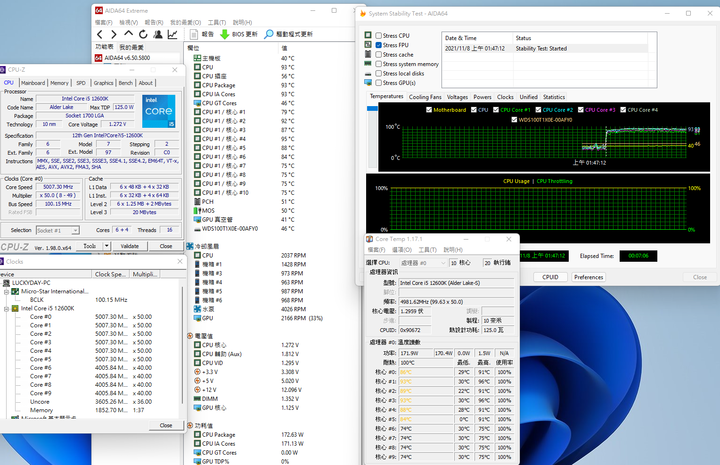Open AIDA64 user/favorites toolbar icon
Image resolution: width=720 pixels, height=465 pixels.
(158, 34)
